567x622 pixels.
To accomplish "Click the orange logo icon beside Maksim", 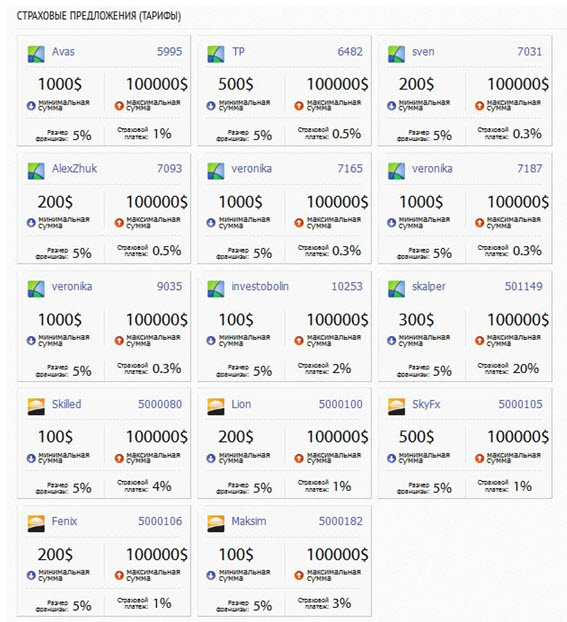I will 216,524.
